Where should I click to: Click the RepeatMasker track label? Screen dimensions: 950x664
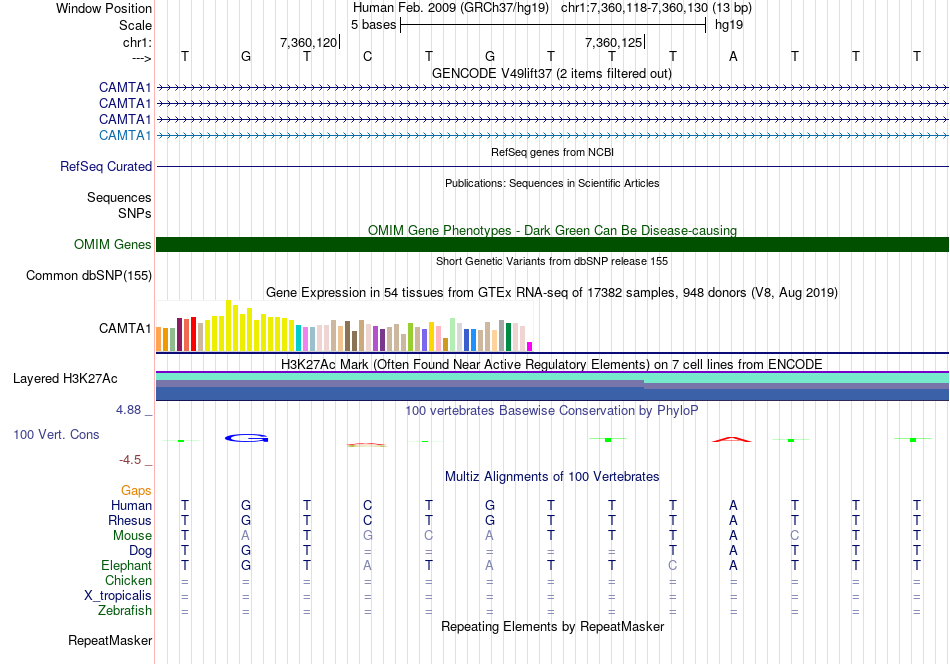(x=110, y=640)
